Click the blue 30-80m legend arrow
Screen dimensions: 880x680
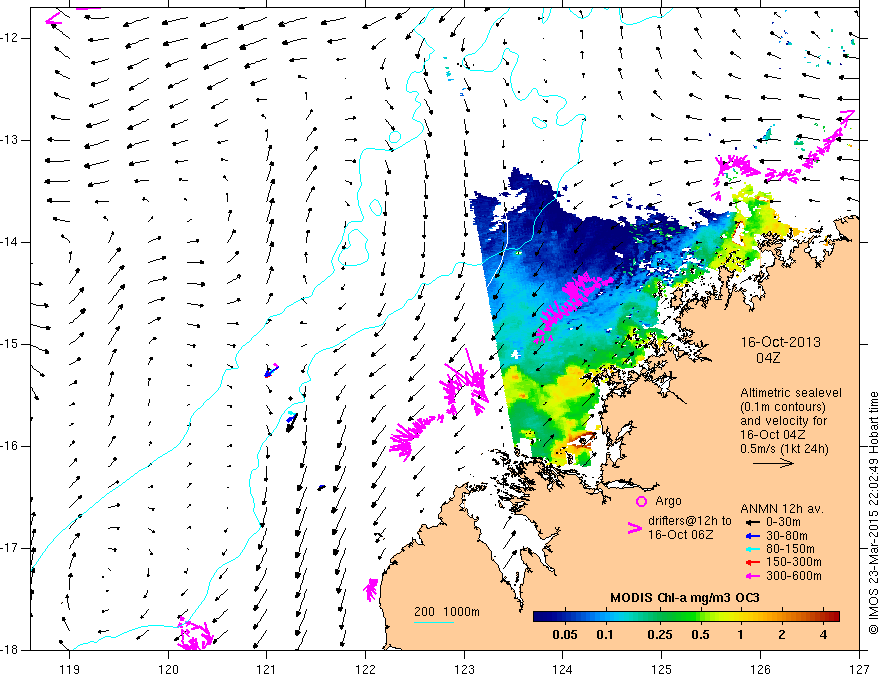tap(752, 536)
